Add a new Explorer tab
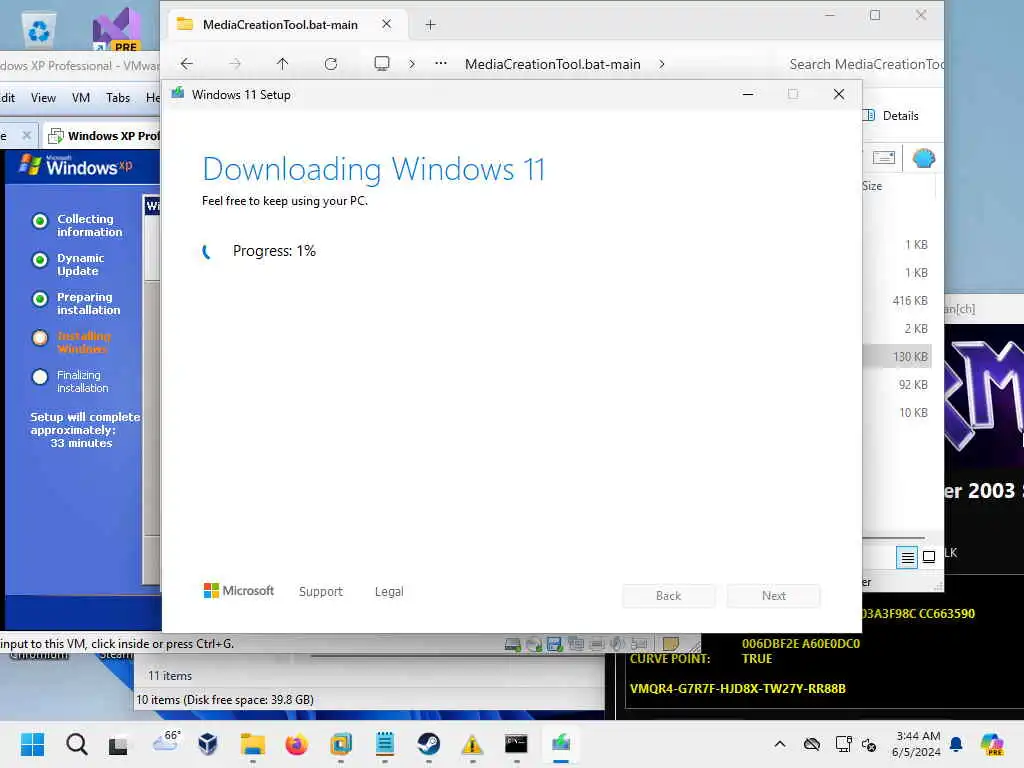The width and height of the screenshot is (1024, 768). (x=430, y=25)
